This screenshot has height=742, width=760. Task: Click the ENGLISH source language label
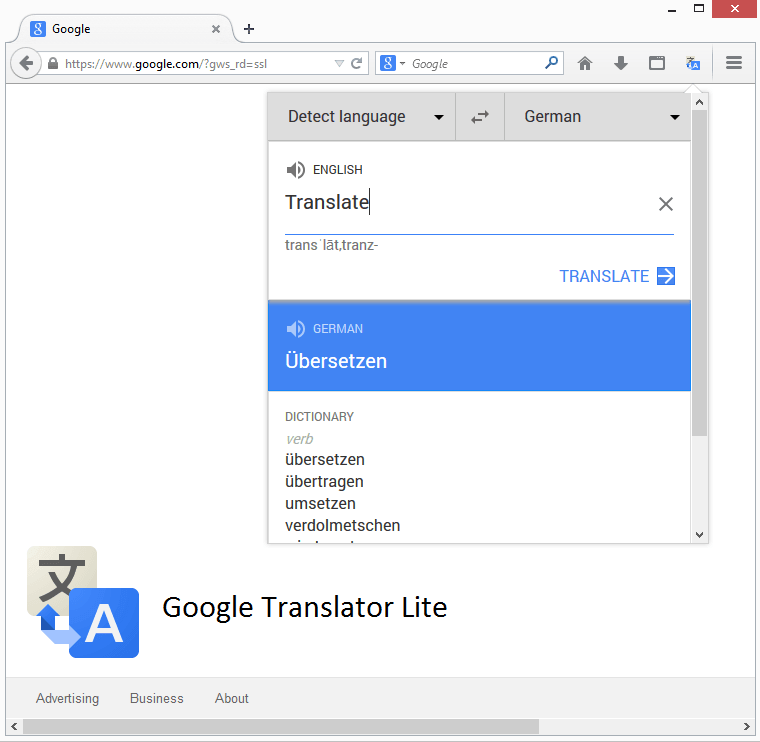[337, 170]
